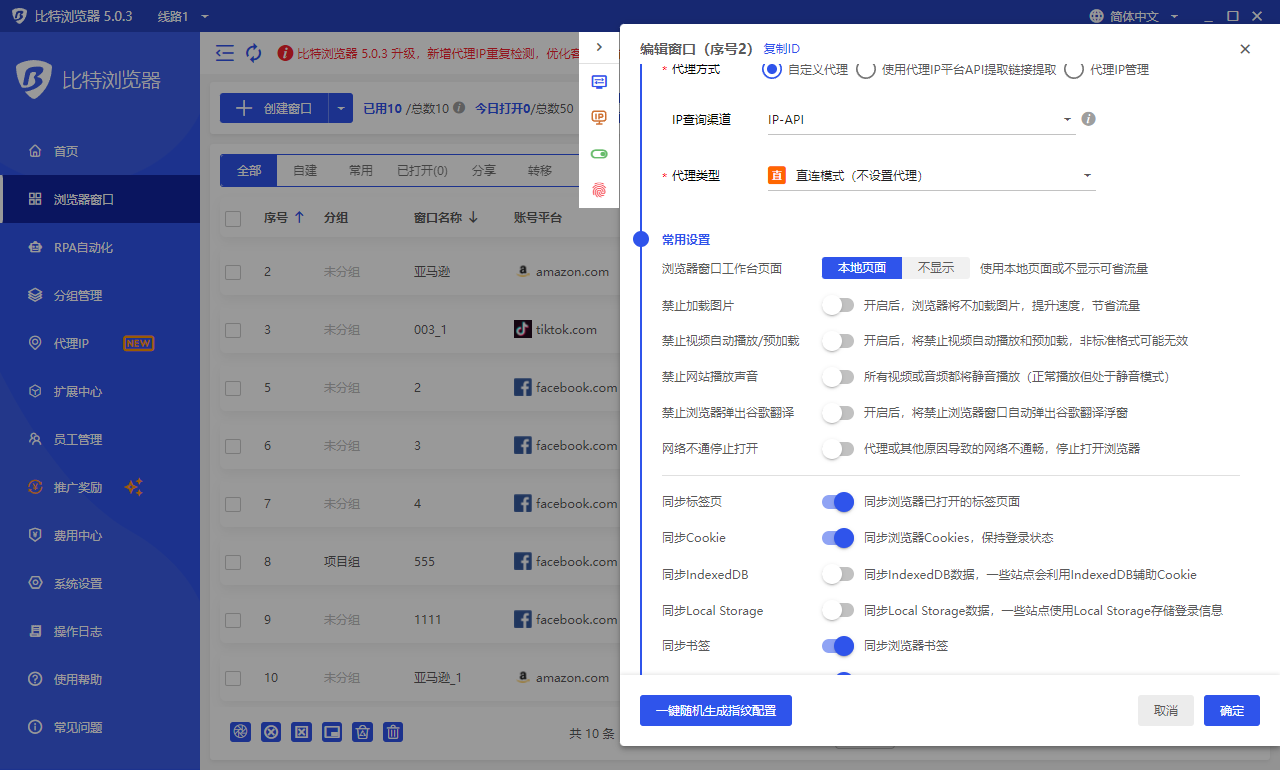Click the sync-display icon at top of right strip

pos(599,83)
